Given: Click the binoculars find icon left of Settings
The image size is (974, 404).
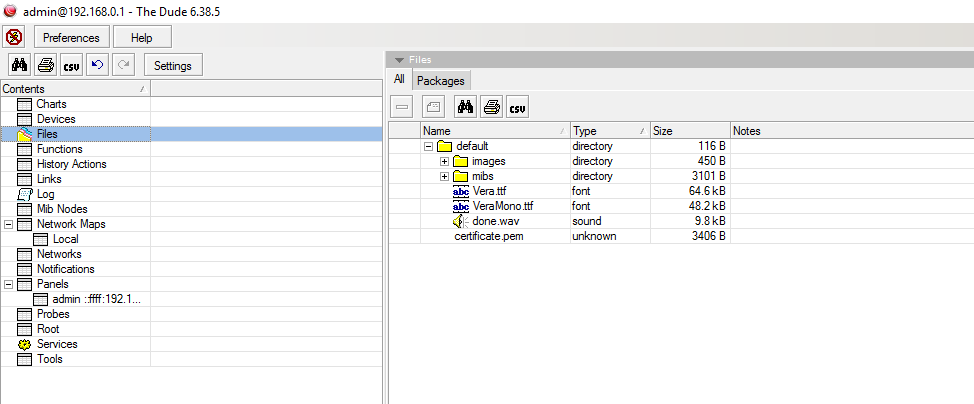Looking at the screenshot, I should pyautogui.click(x=19, y=65).
